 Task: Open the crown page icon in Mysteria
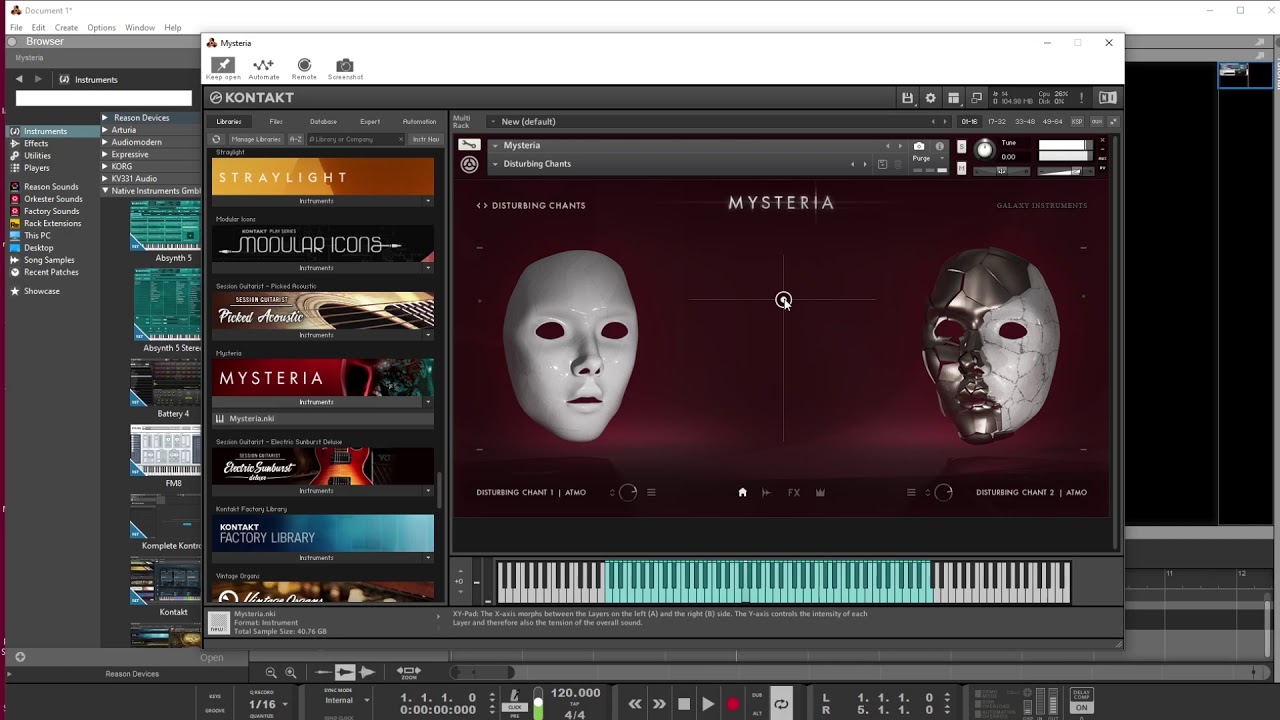(x=820, y=492)
